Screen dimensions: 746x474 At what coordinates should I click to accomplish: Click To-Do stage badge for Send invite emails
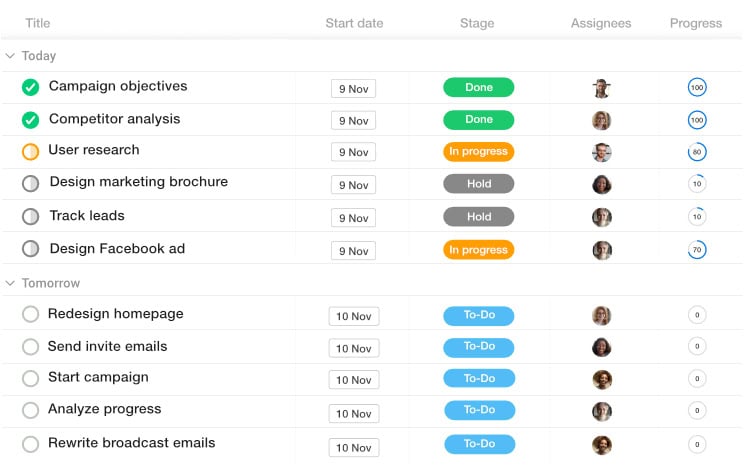click(x=479, y=347)
